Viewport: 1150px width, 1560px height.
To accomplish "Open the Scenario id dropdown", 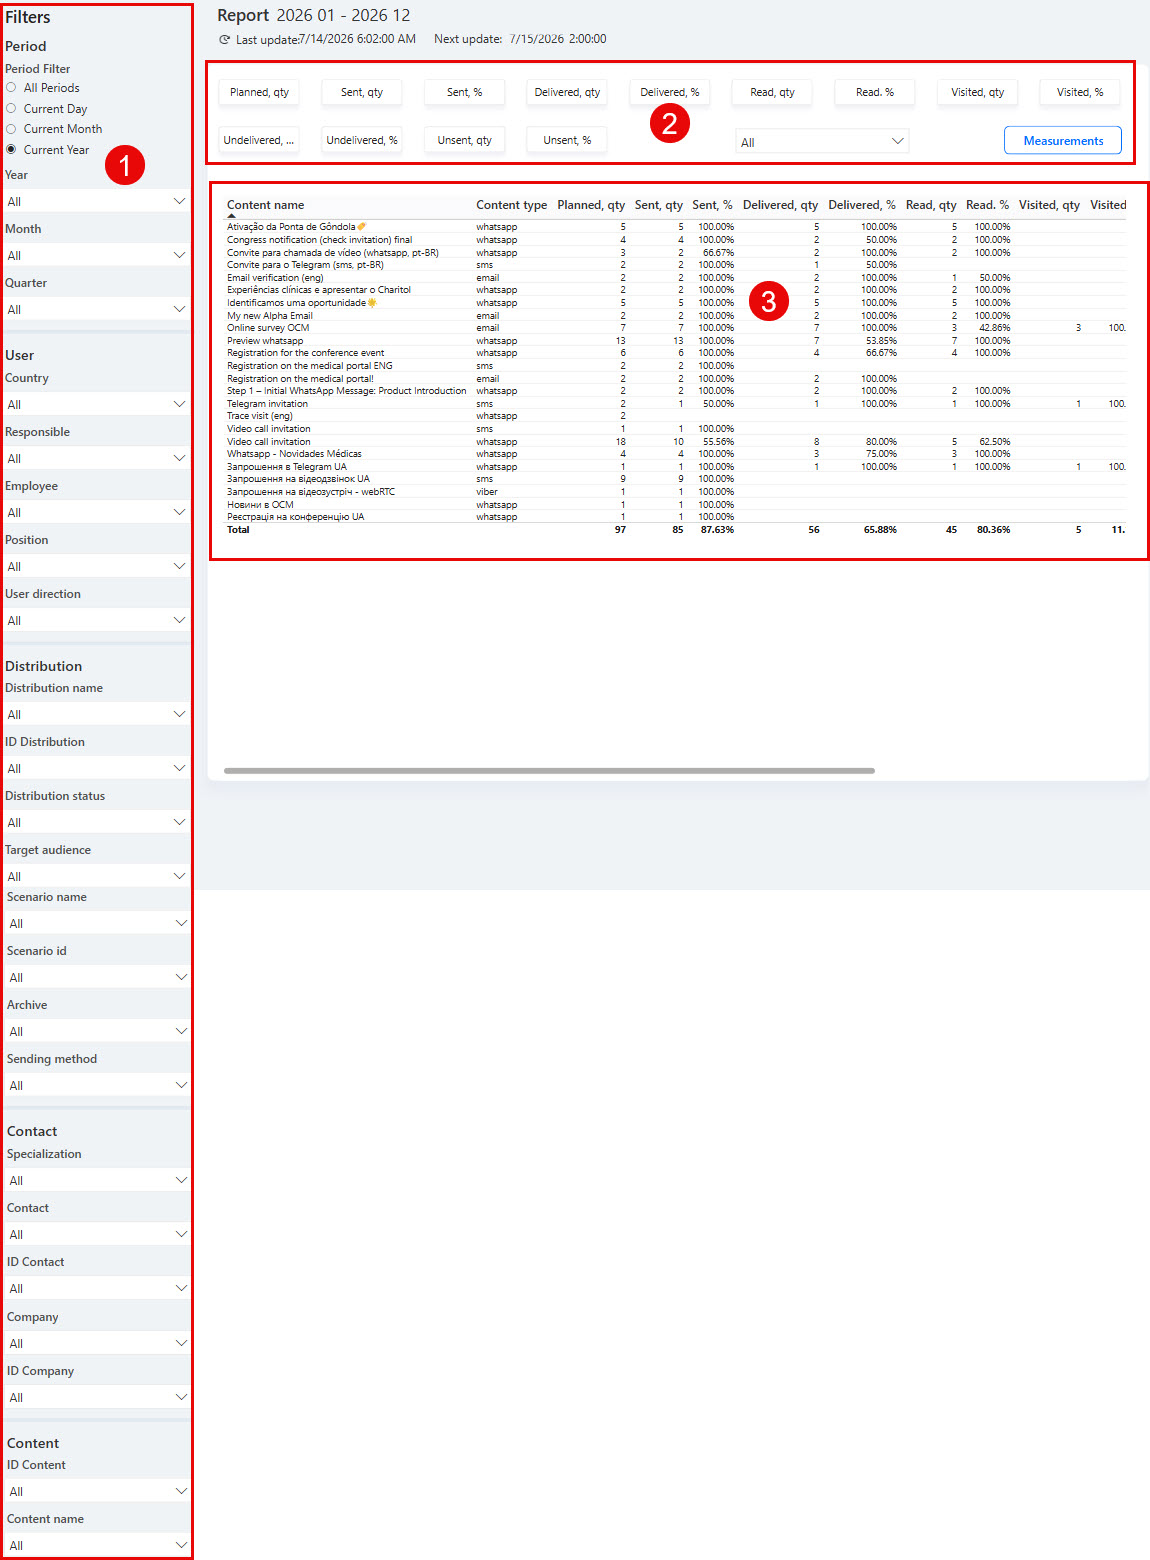I will point(97,977).
